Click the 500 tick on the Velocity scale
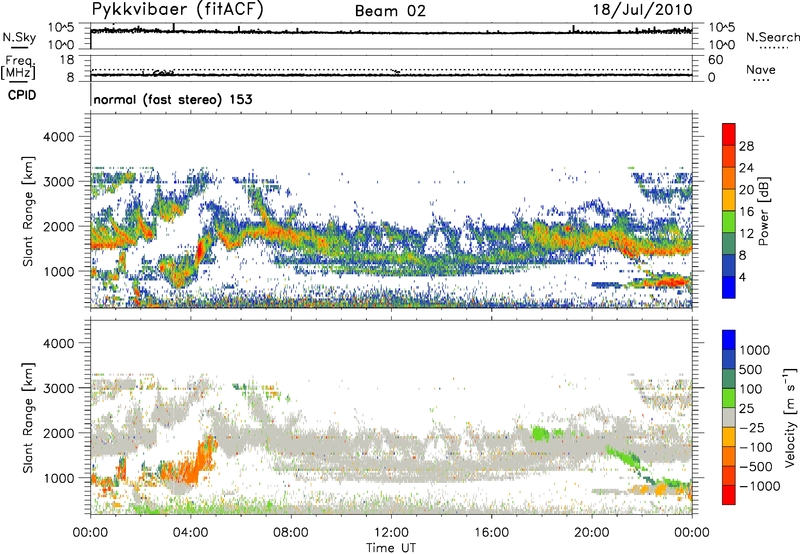800x554 pixels. [x=751, y=369]
